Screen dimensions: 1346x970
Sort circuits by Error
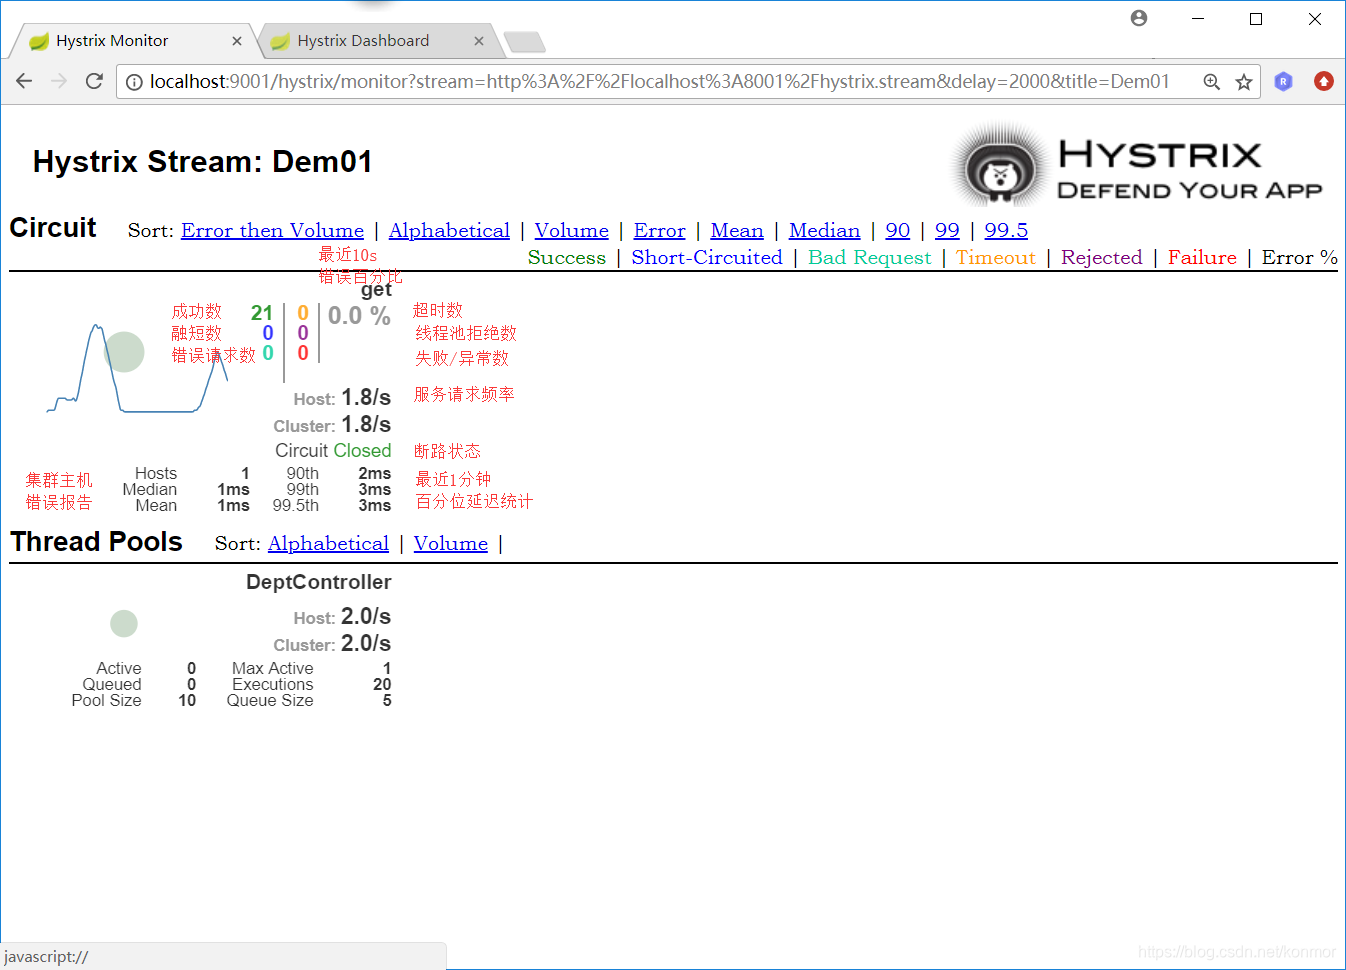(659, 230)
